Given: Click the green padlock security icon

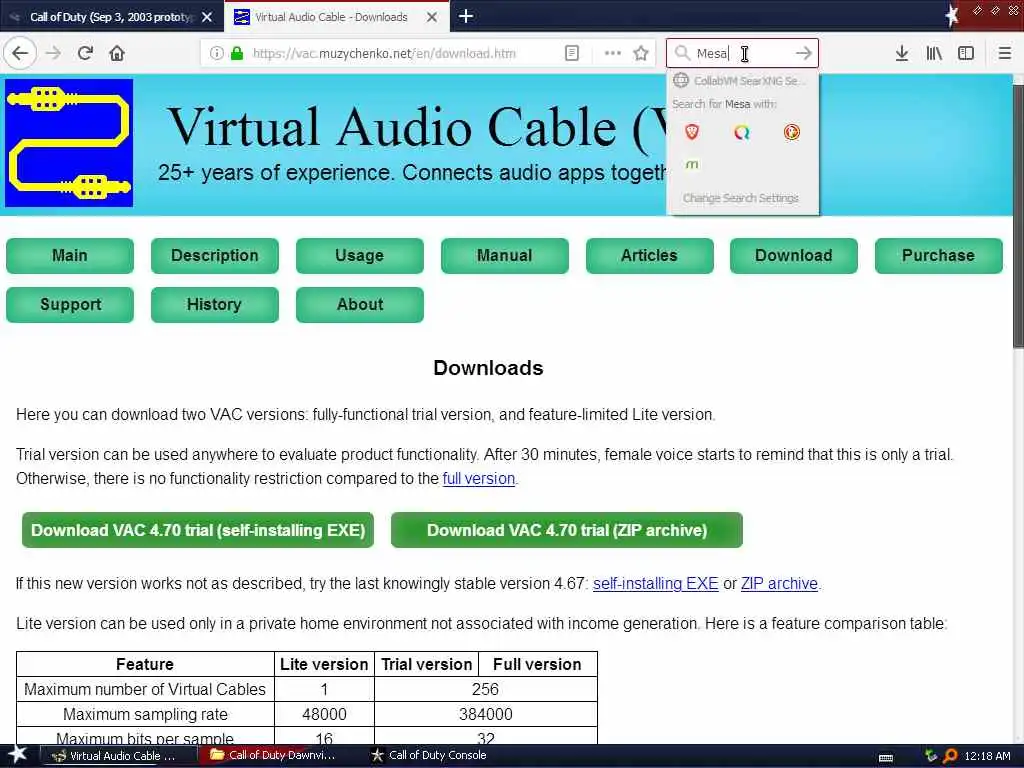Looking at the screenshot, I should coord(237,54).
